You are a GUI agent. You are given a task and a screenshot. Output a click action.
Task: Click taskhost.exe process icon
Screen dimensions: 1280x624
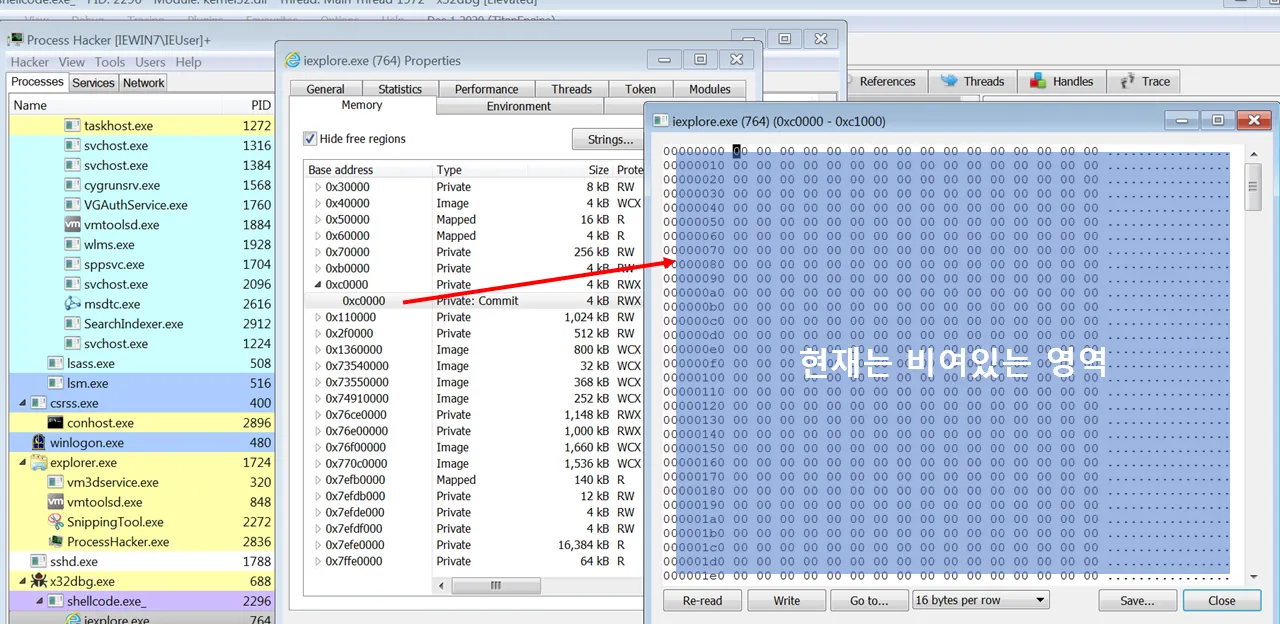click(x=72, y=126)
